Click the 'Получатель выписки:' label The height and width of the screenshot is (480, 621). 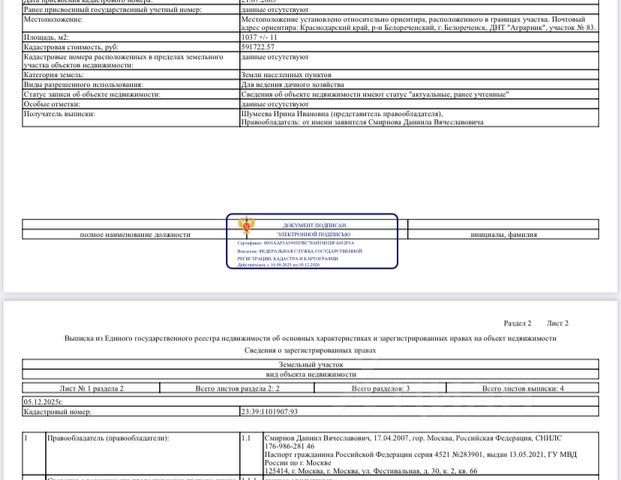coord(59,114)
